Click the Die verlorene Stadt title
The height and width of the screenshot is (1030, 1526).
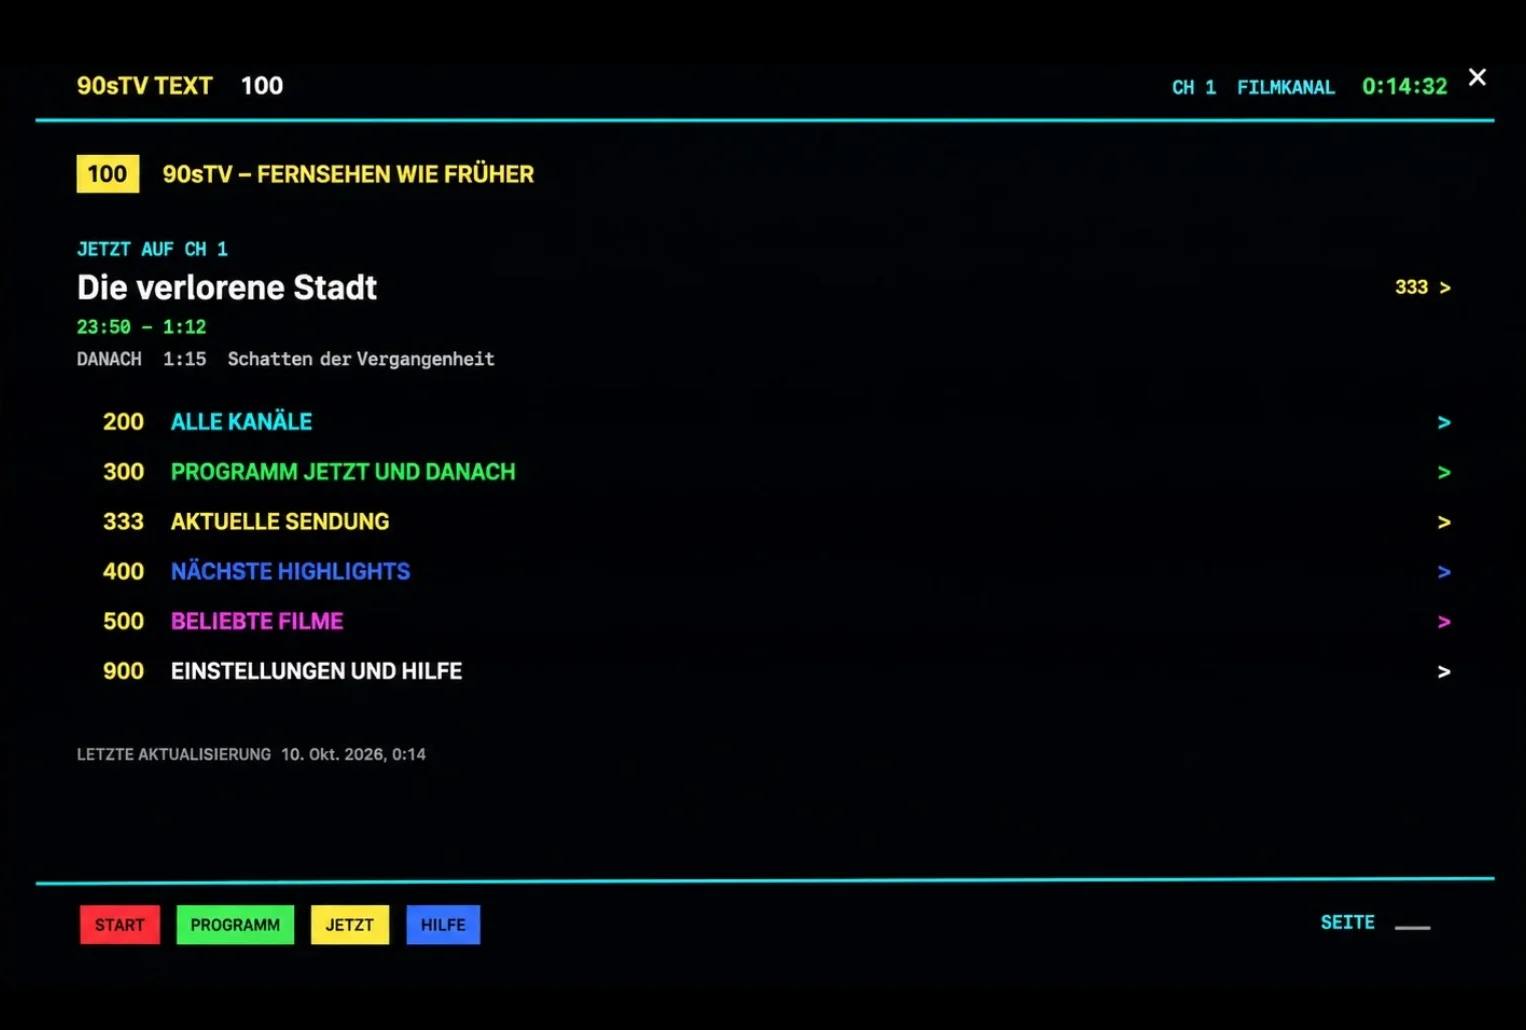(x=227, y=288)
